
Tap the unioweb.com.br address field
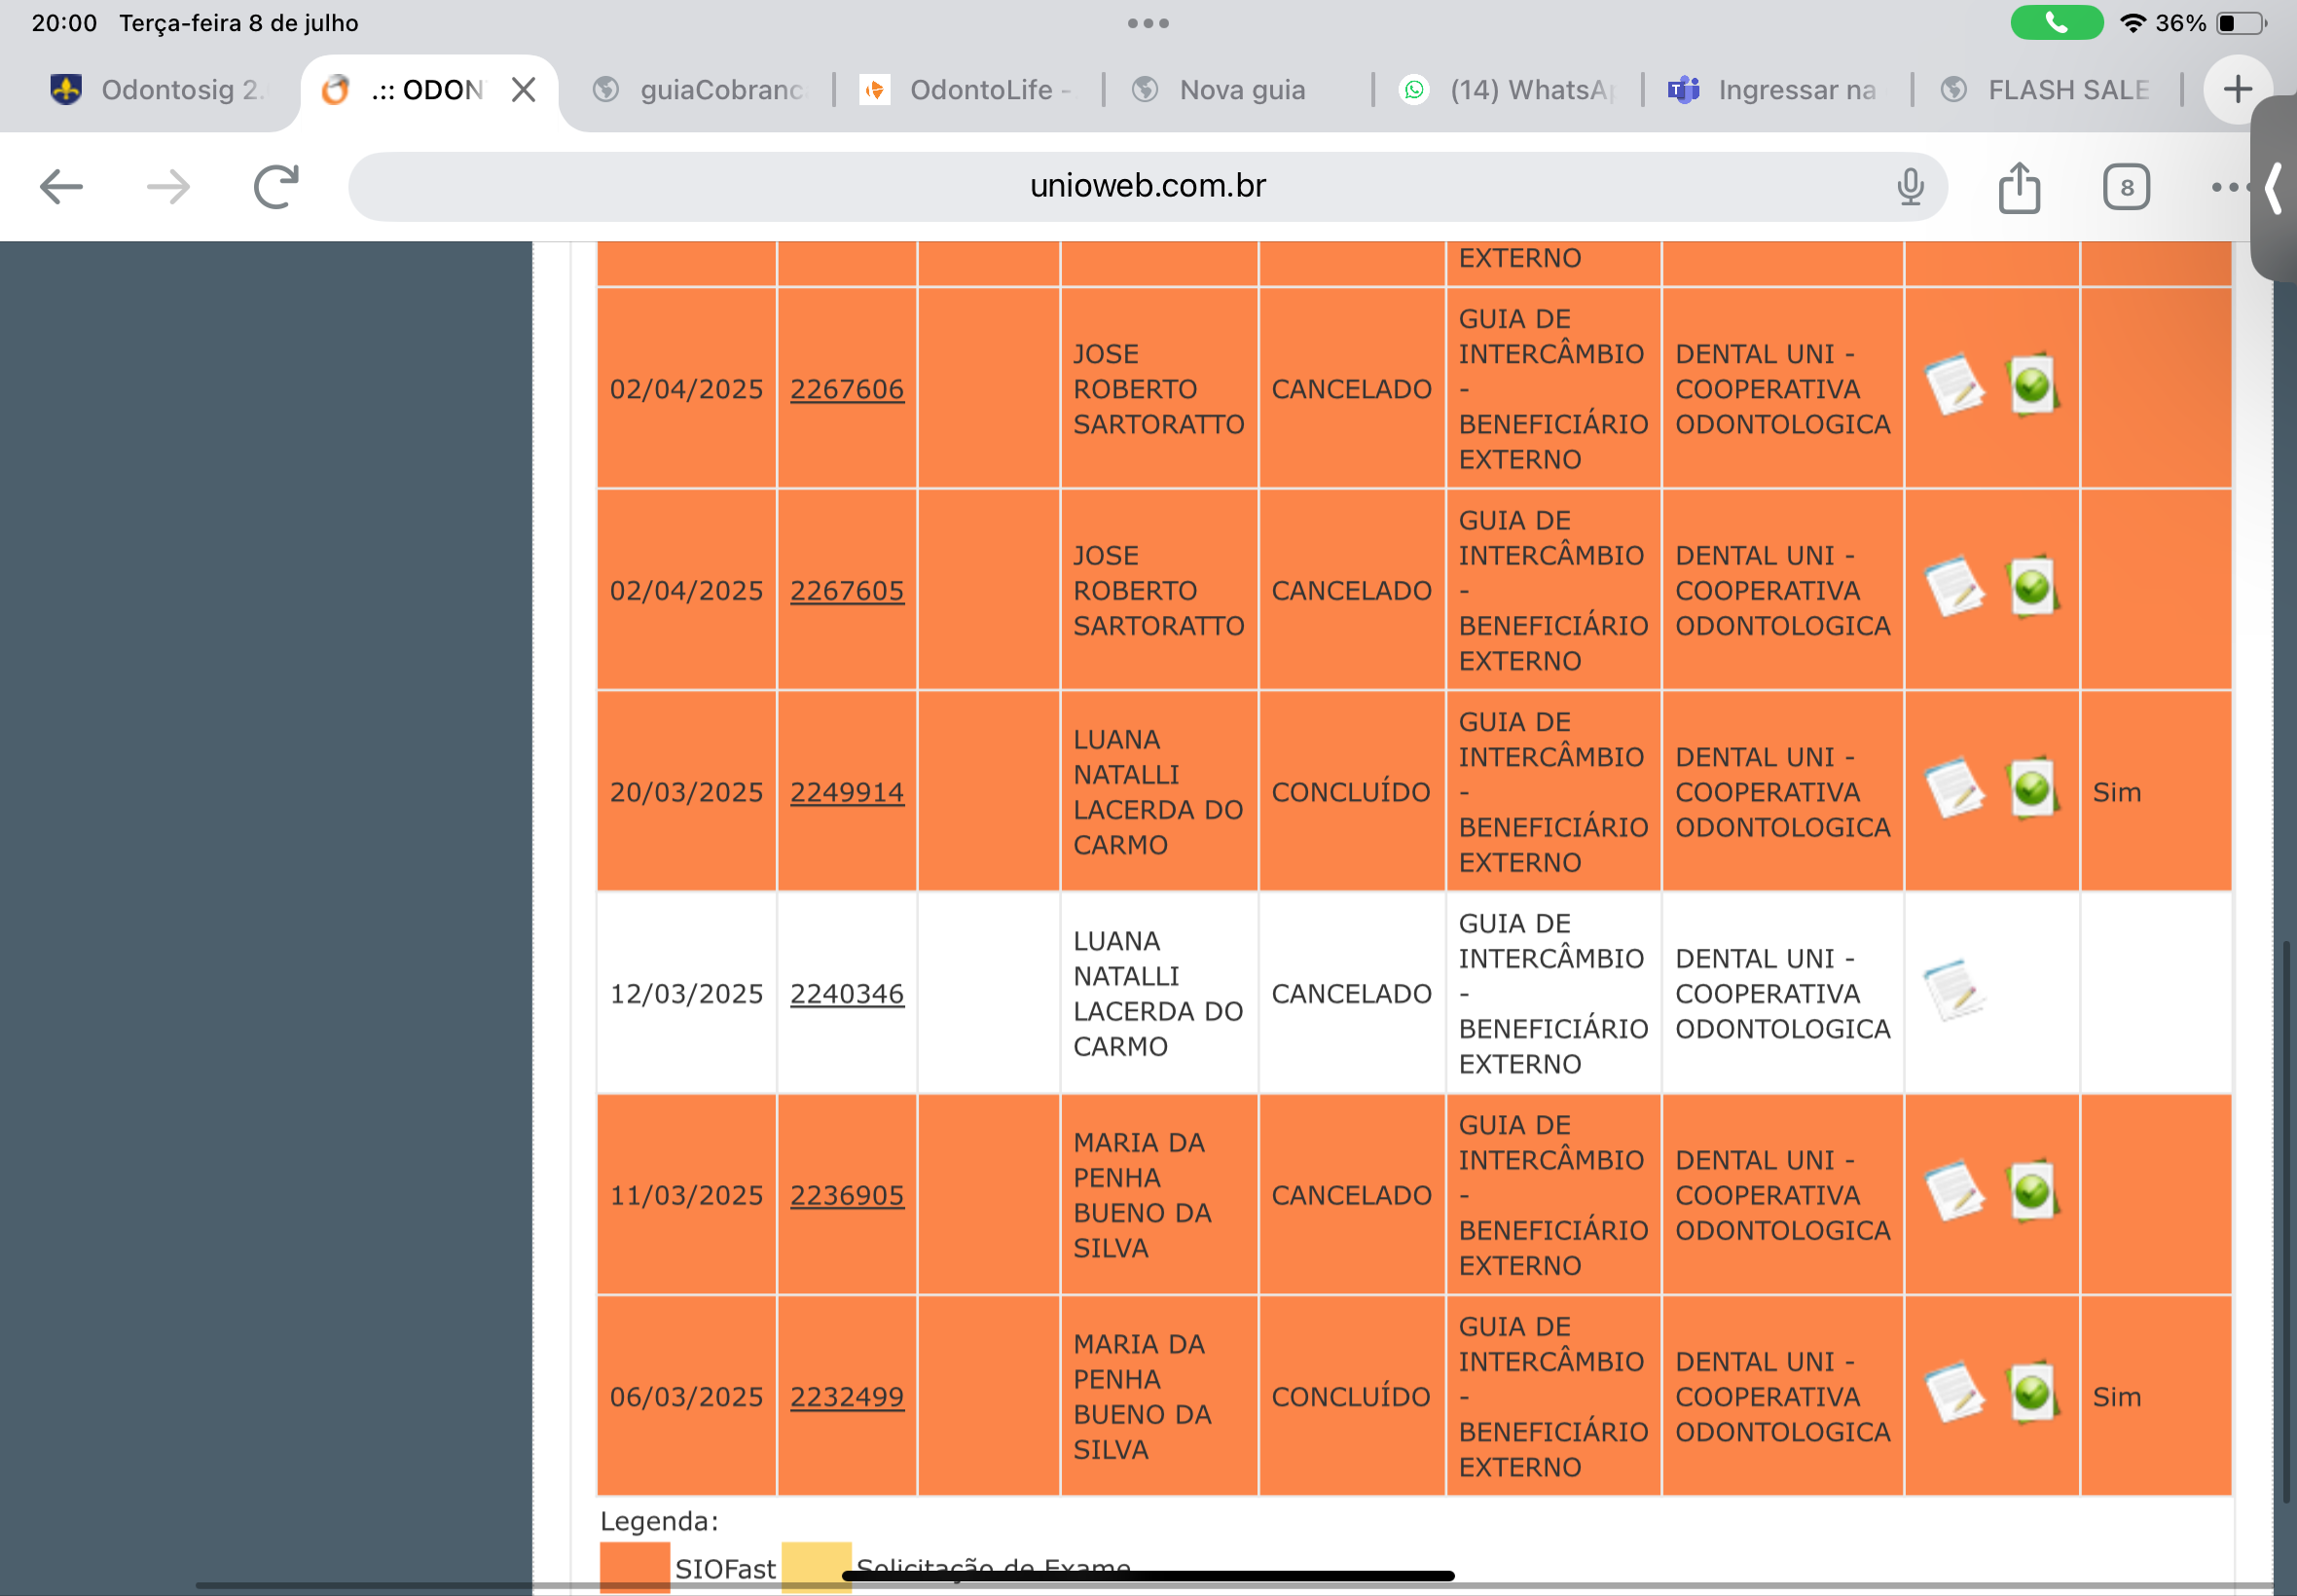point(1146,186)
